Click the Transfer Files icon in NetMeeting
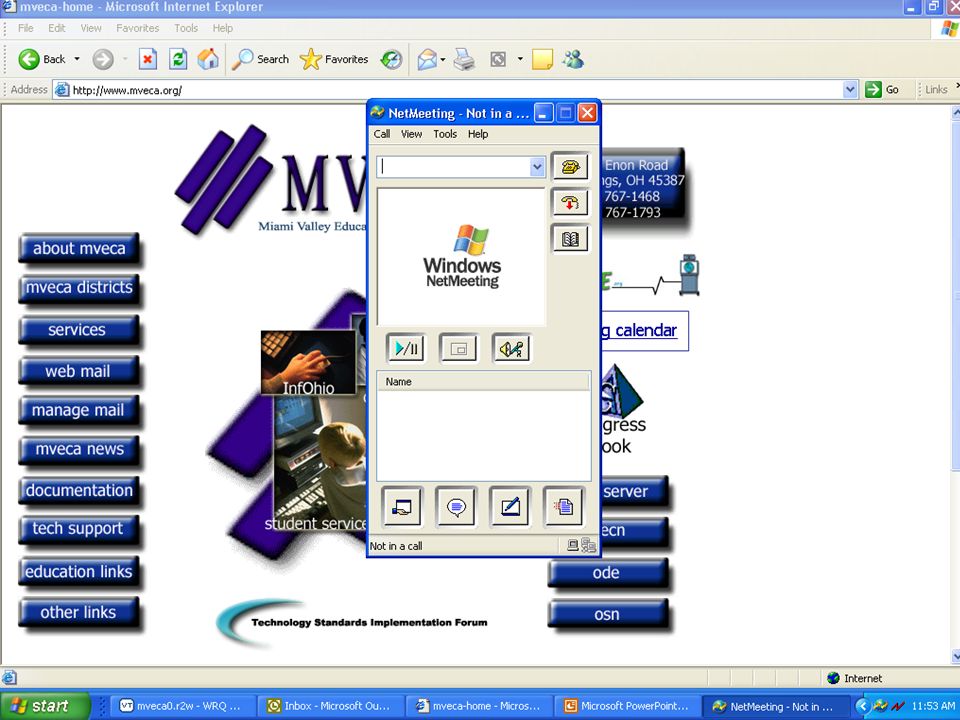Screen dimensions: 960x720 564,507
